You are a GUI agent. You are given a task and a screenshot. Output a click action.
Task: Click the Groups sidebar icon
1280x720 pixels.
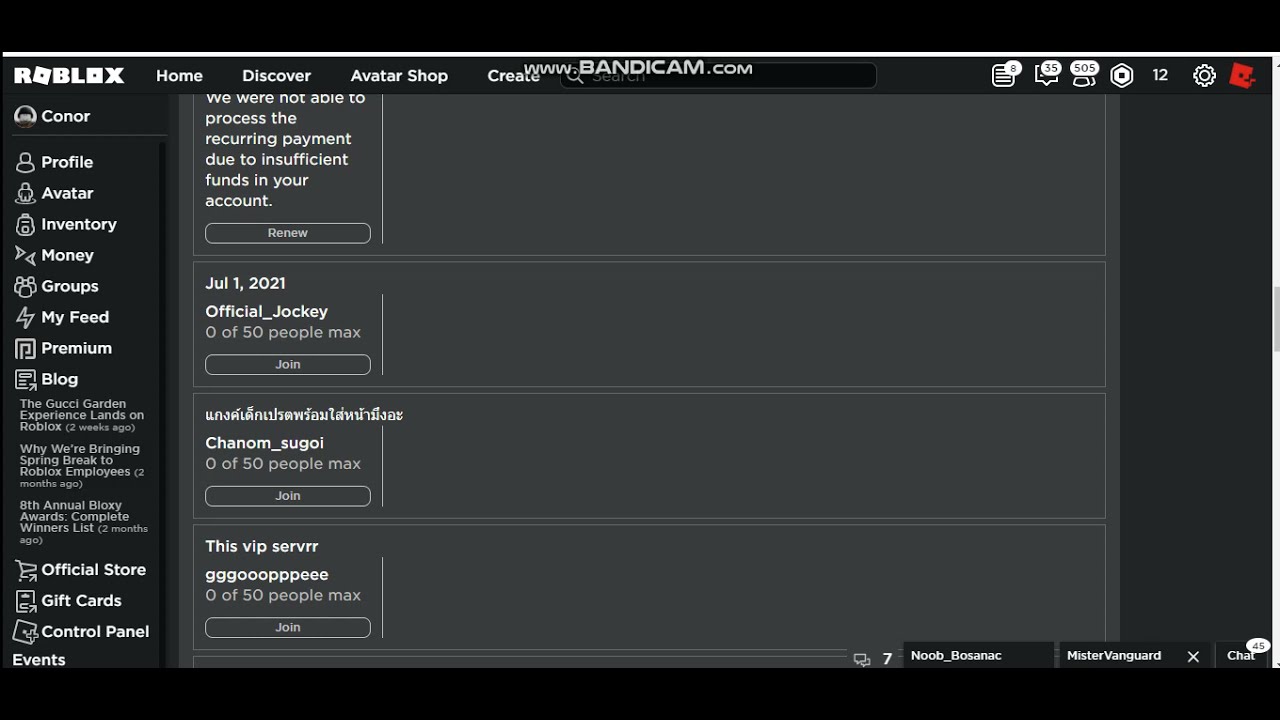25,286
